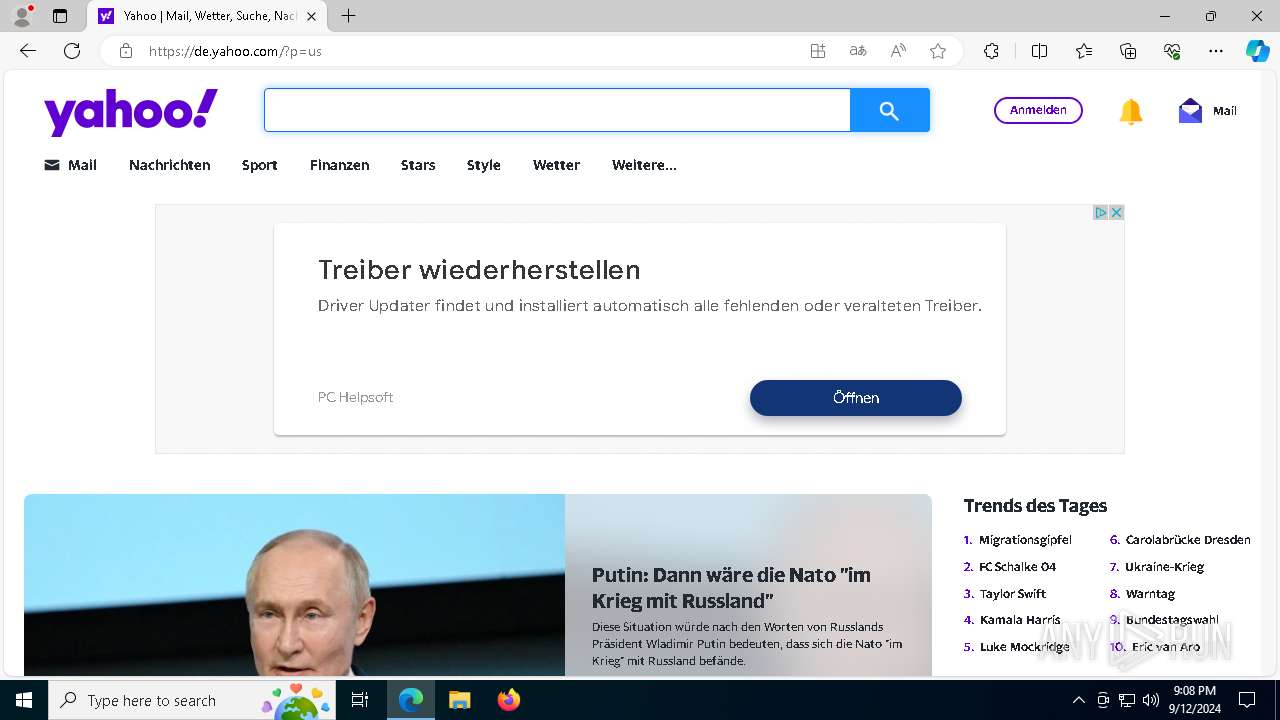Viewport: 1280px width, 720px height.
Task: Open the Windows notification center
Action: pos(1247,700)
